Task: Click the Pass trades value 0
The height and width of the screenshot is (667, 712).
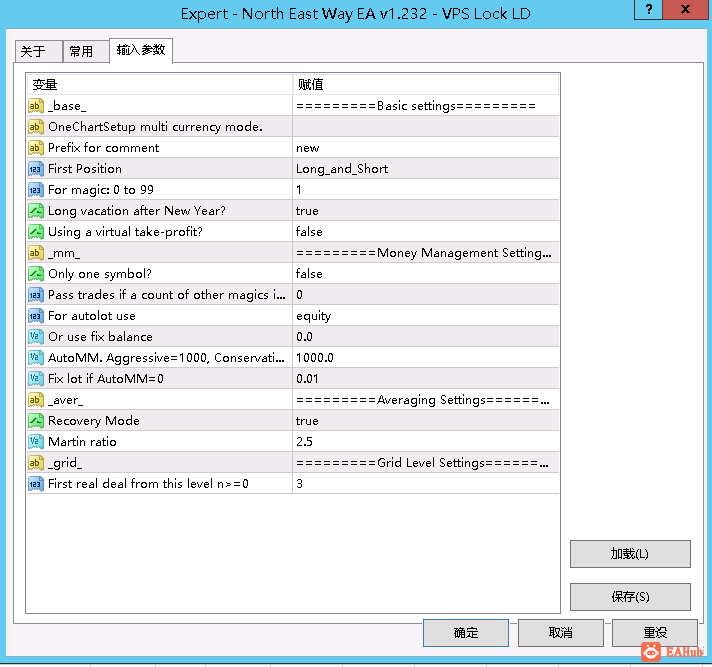Action: point(425,295)
